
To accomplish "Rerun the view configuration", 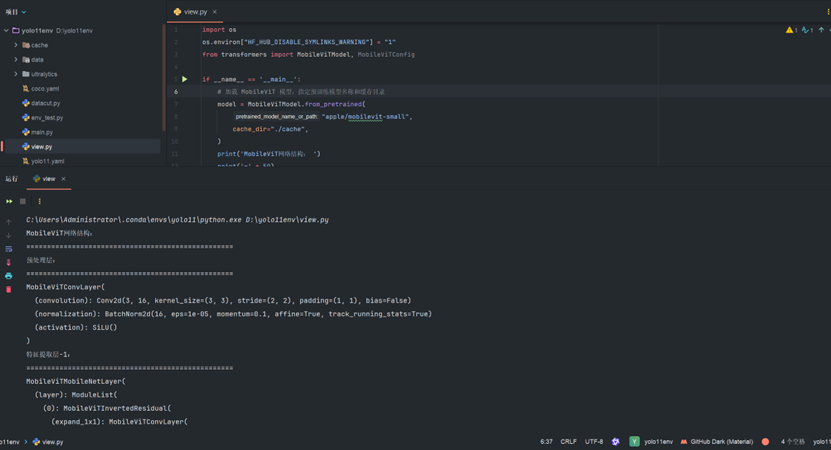I will [9, 201].
